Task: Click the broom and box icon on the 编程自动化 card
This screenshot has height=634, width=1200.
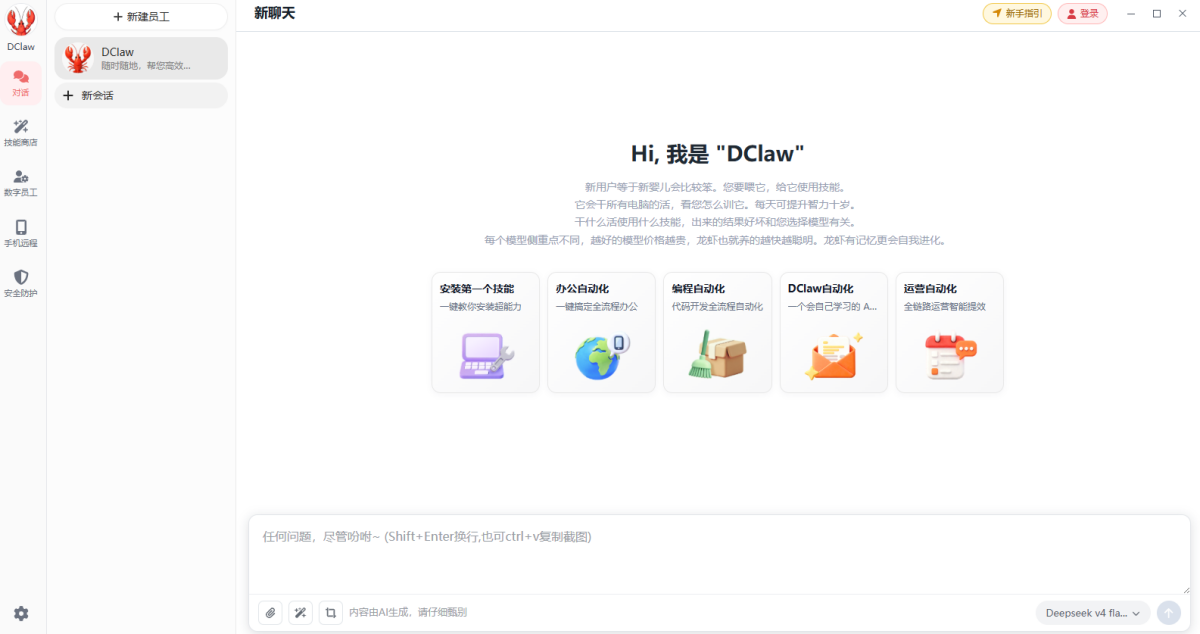Action: coord(717,355)
